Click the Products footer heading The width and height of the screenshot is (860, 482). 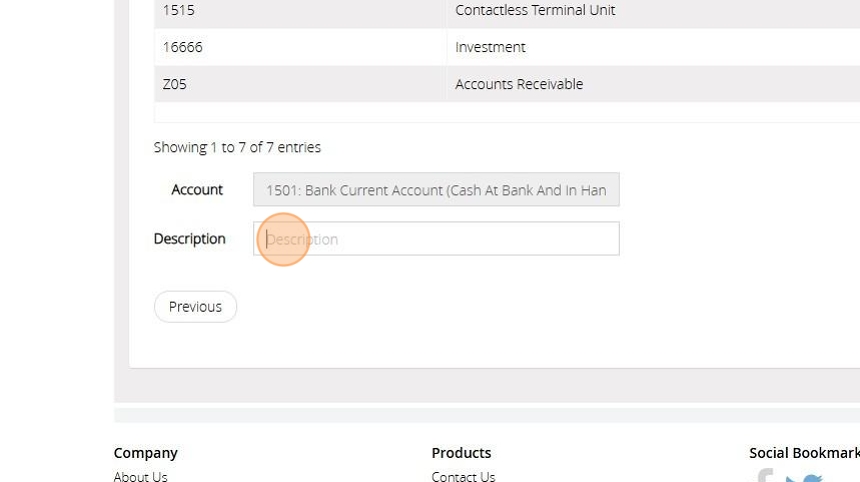pos(461,453)
